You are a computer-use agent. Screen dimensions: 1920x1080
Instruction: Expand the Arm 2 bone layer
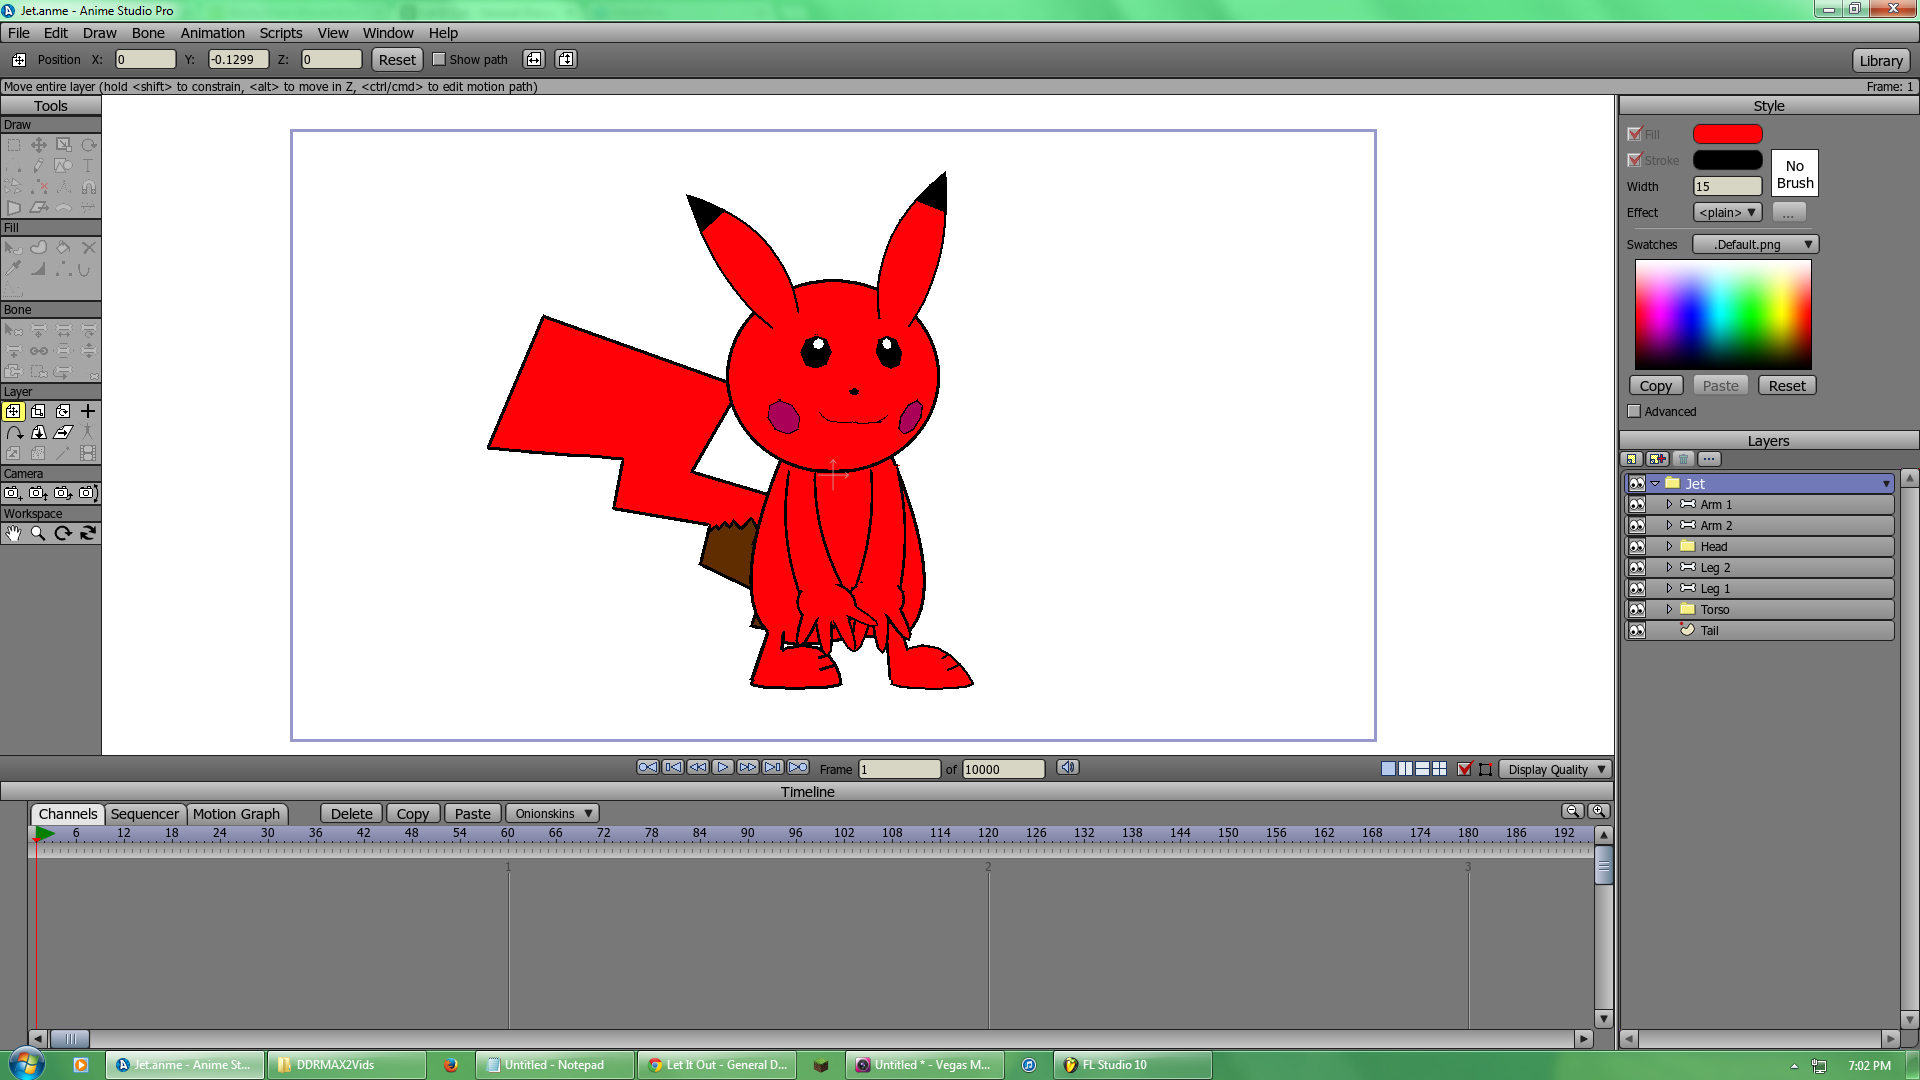[1669, 526]
